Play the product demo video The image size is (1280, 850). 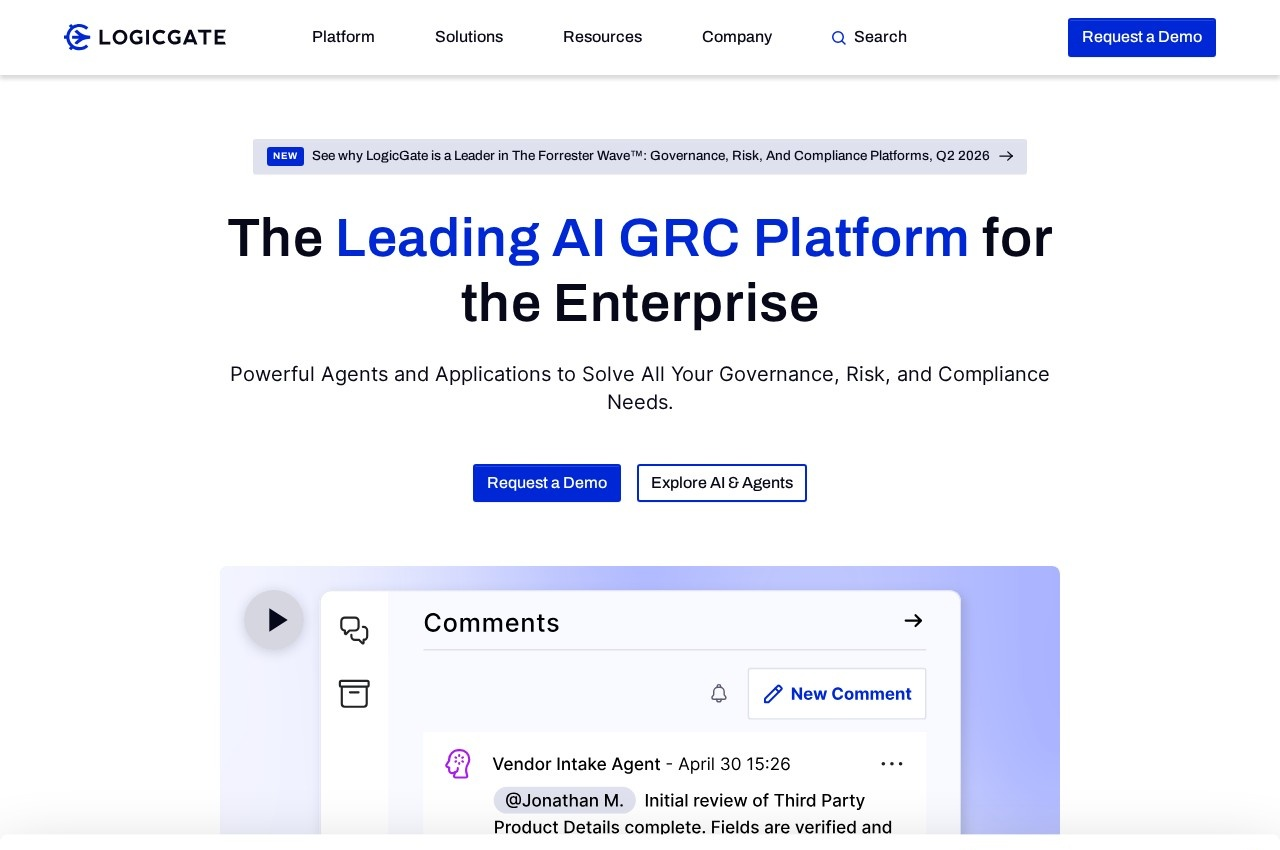pos(274,620)
